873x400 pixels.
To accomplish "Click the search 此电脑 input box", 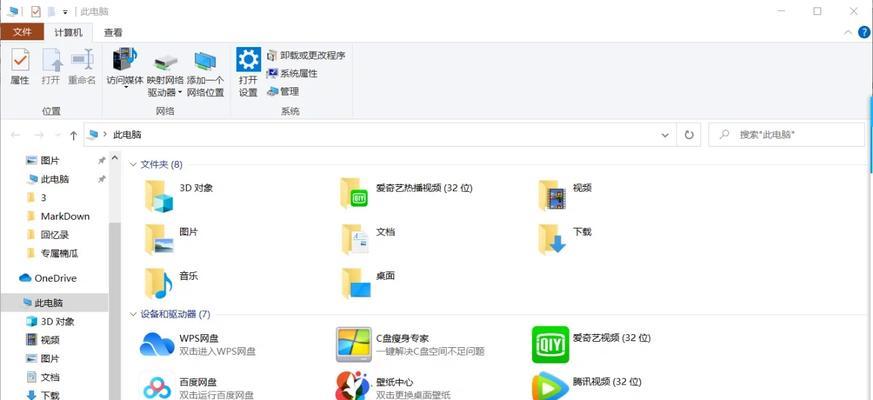I will point(786,135).
